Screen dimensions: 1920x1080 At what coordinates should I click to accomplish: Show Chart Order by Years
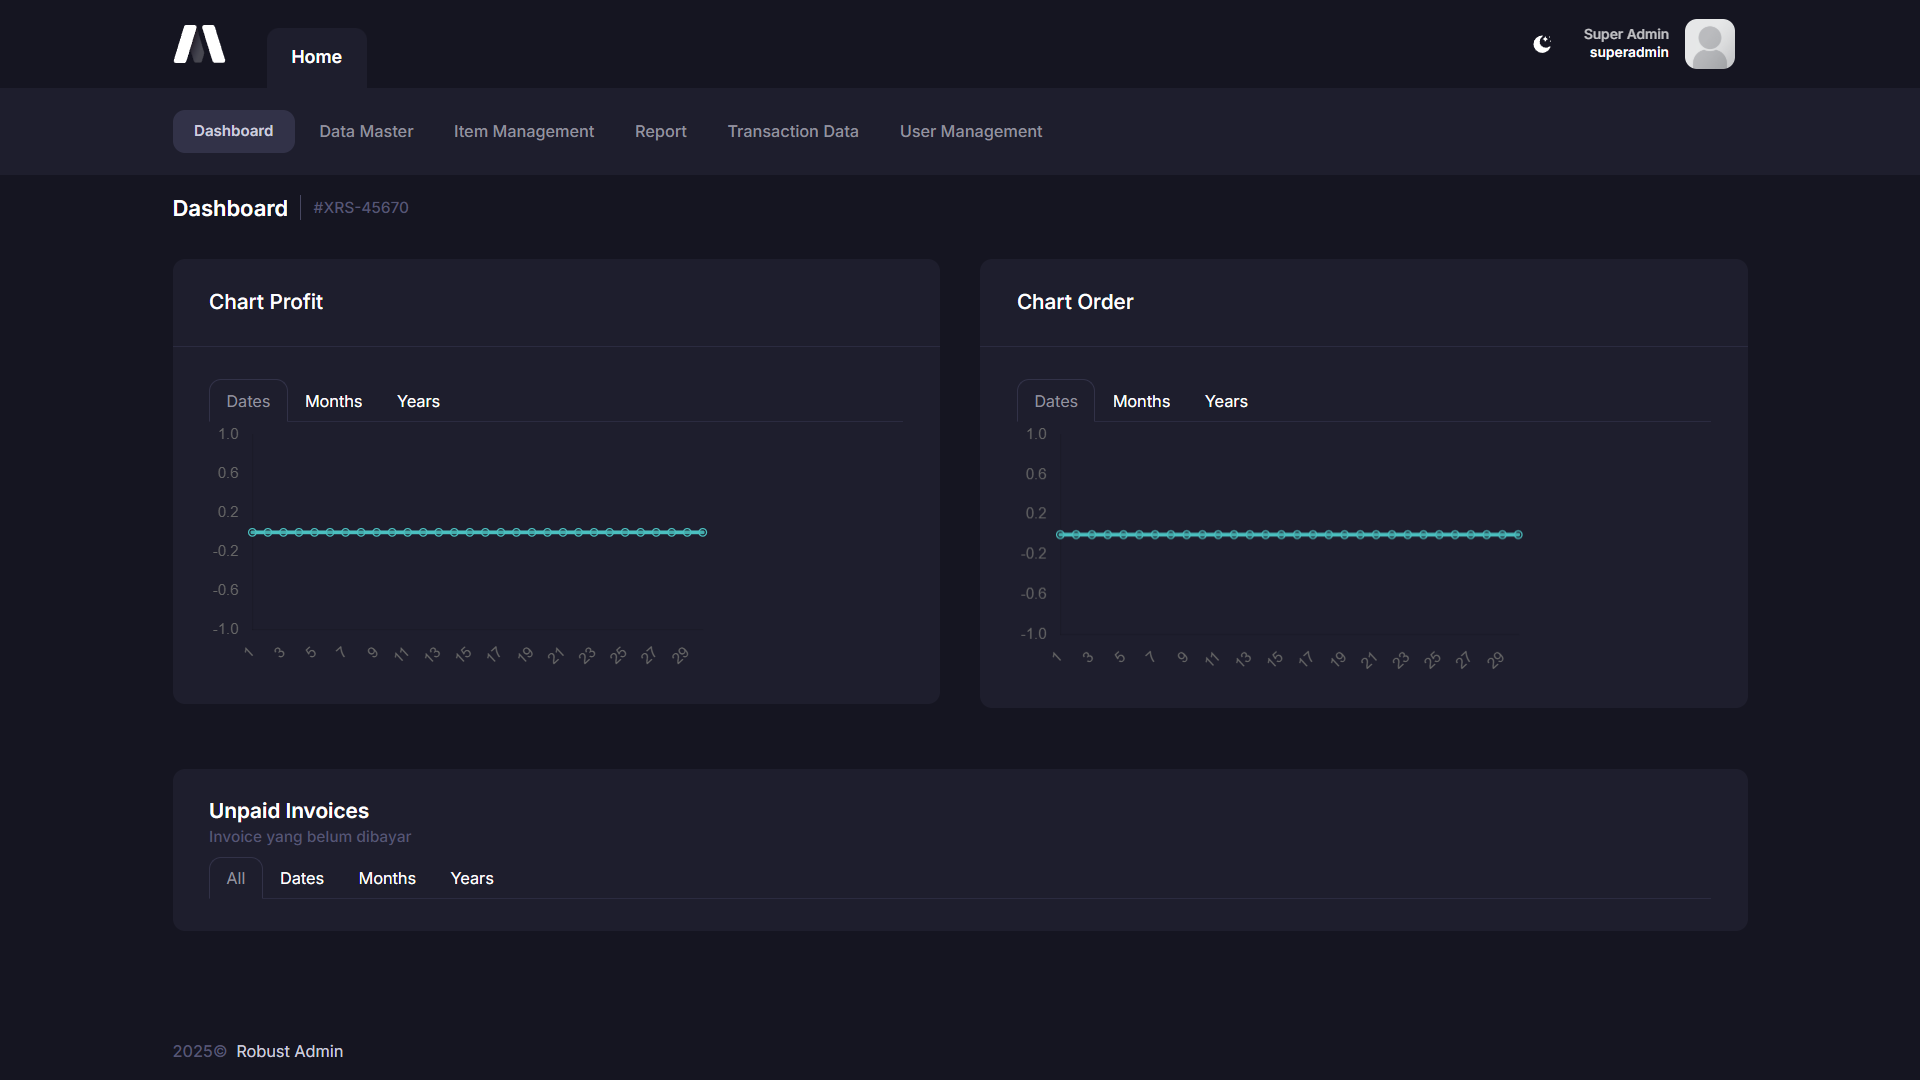[x=1226, y=401]
